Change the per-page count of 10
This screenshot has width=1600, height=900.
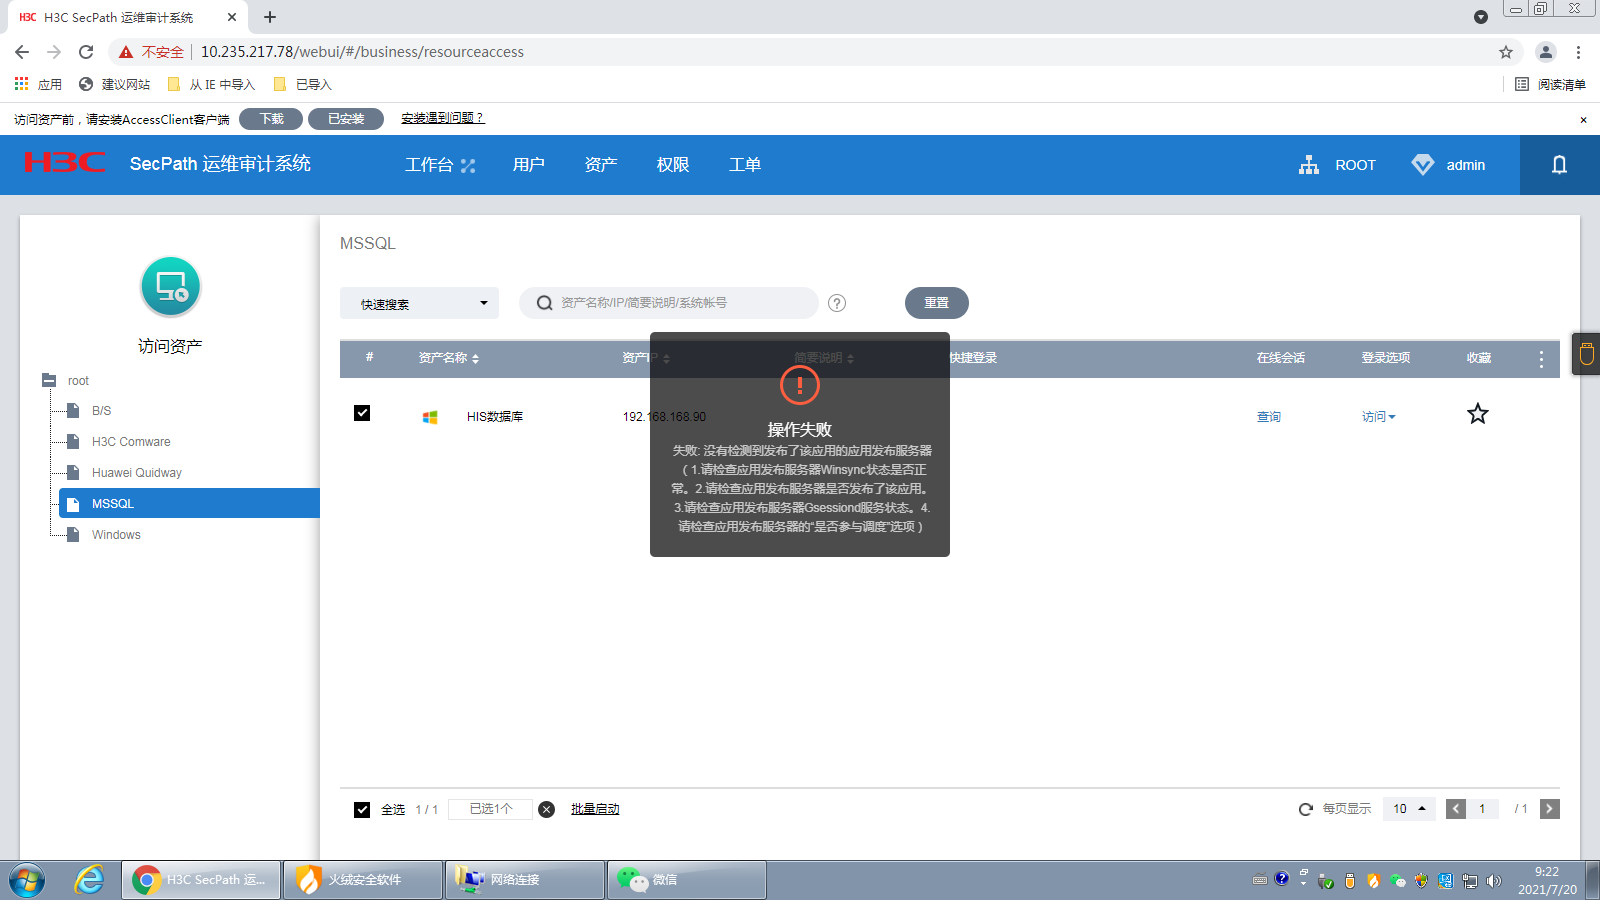point(1409,809)
